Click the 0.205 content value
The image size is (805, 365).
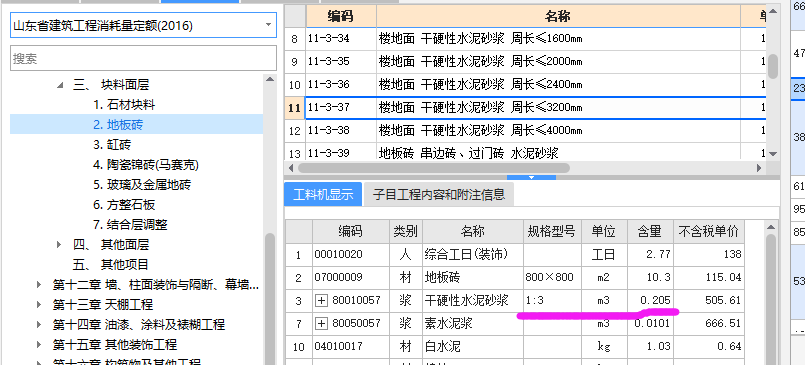(x=650, y=300)
